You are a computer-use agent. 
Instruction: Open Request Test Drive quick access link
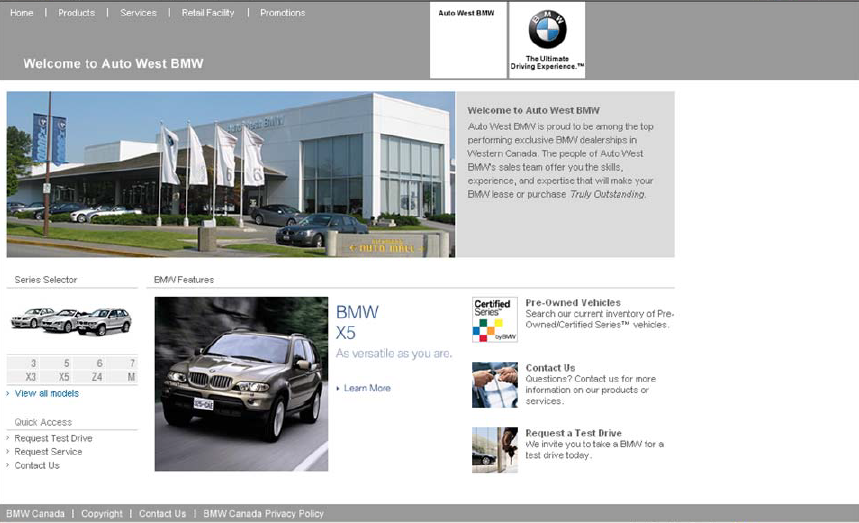pos(53,438)
